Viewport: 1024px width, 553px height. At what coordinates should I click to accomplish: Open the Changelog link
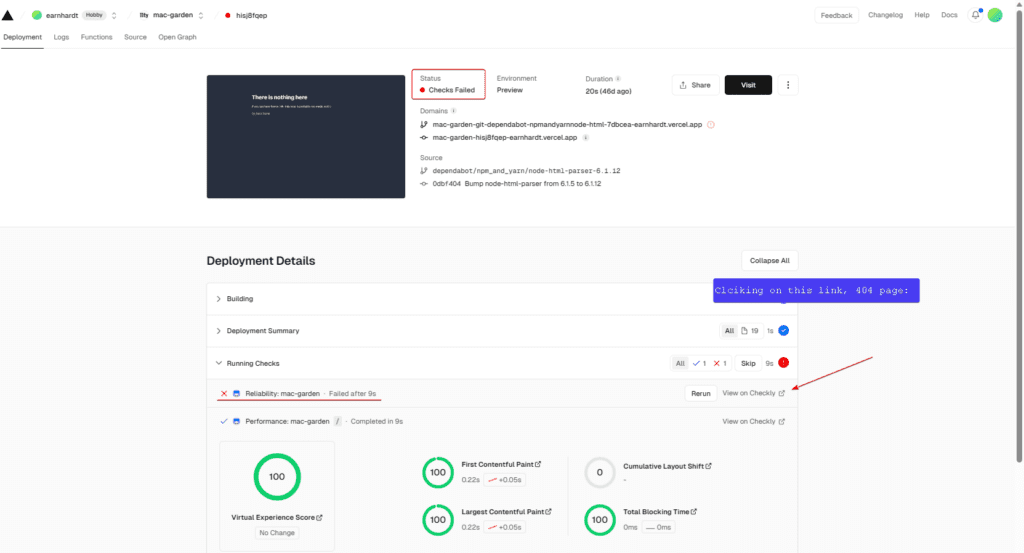pos(885,15)
